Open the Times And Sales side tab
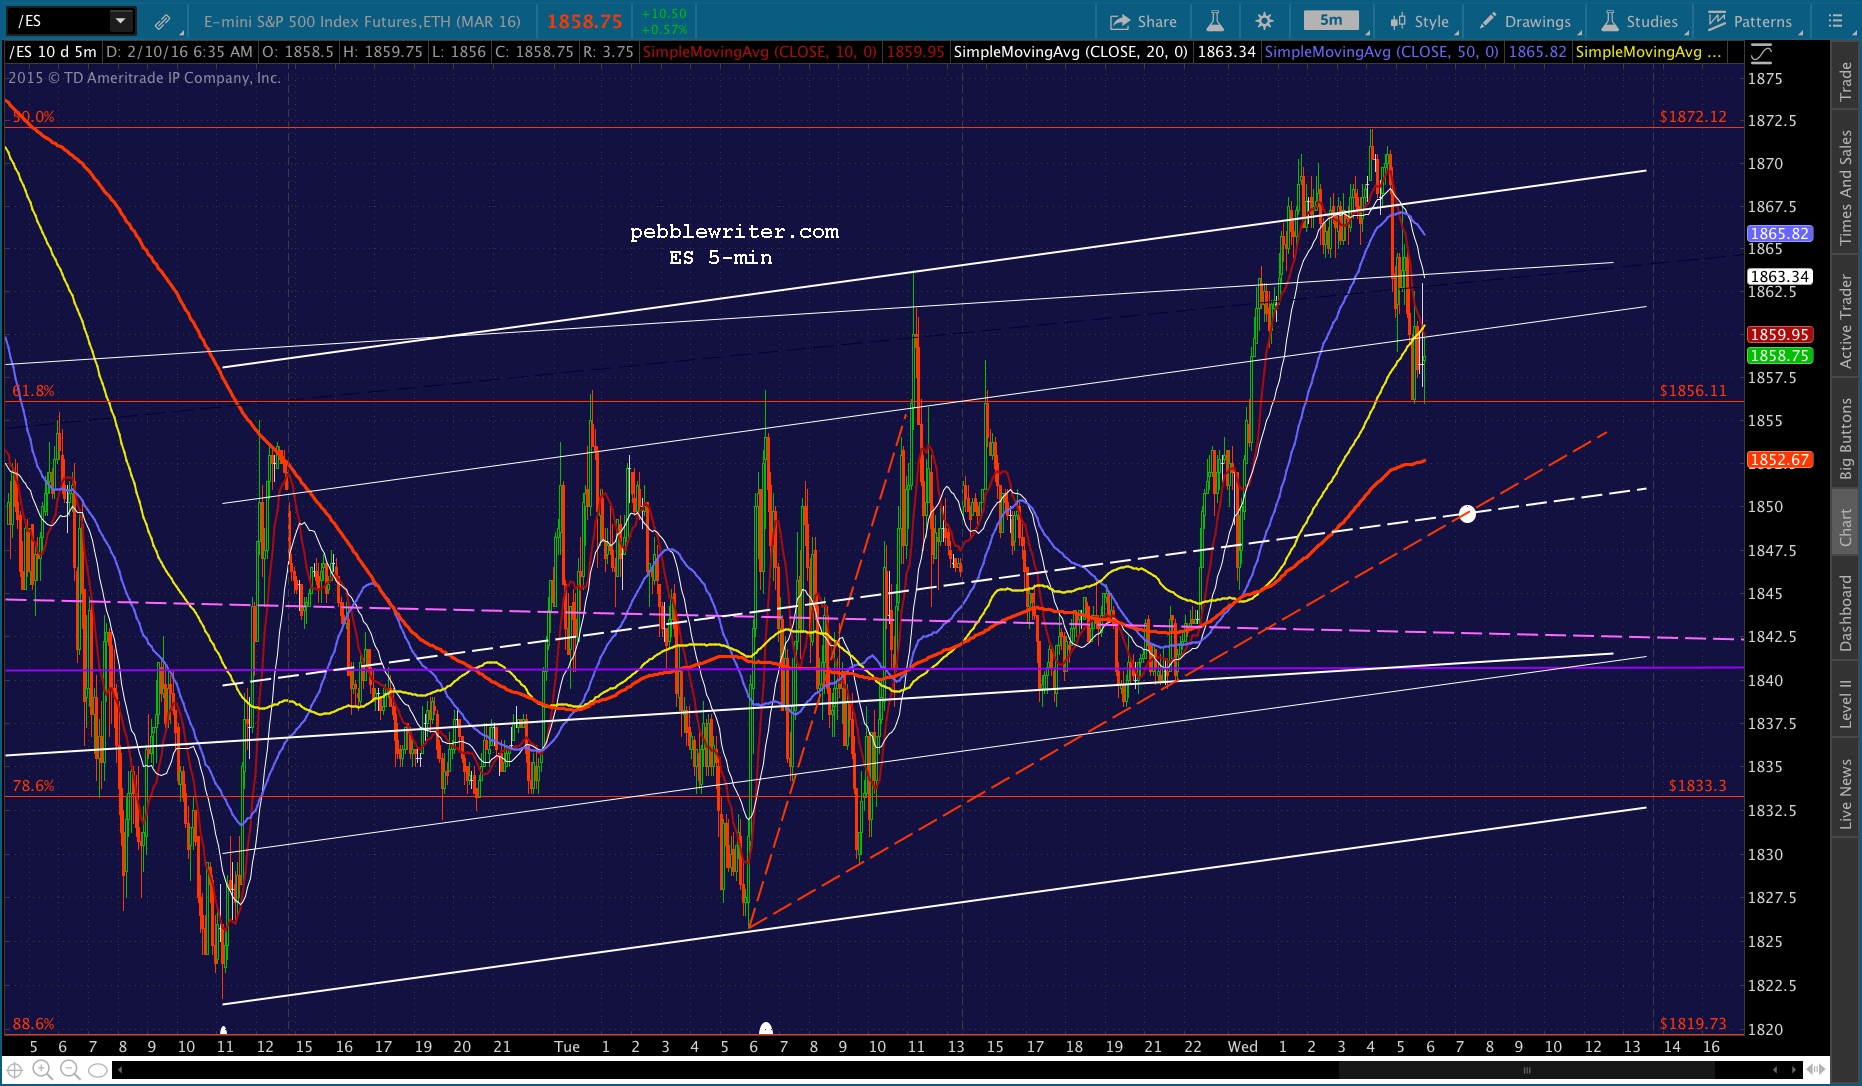The height and width of the screenshot is (1086, 1862). (1846, 187)
